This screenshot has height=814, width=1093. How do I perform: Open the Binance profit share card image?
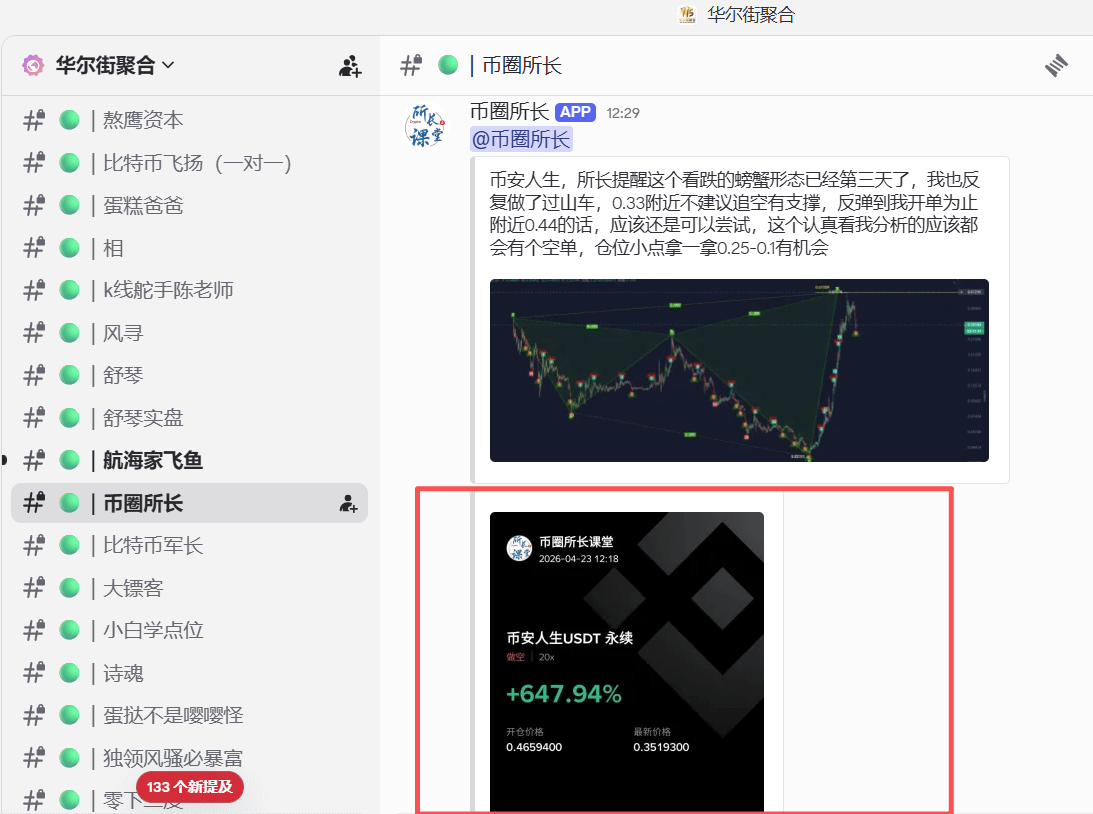tap(627, 662)
